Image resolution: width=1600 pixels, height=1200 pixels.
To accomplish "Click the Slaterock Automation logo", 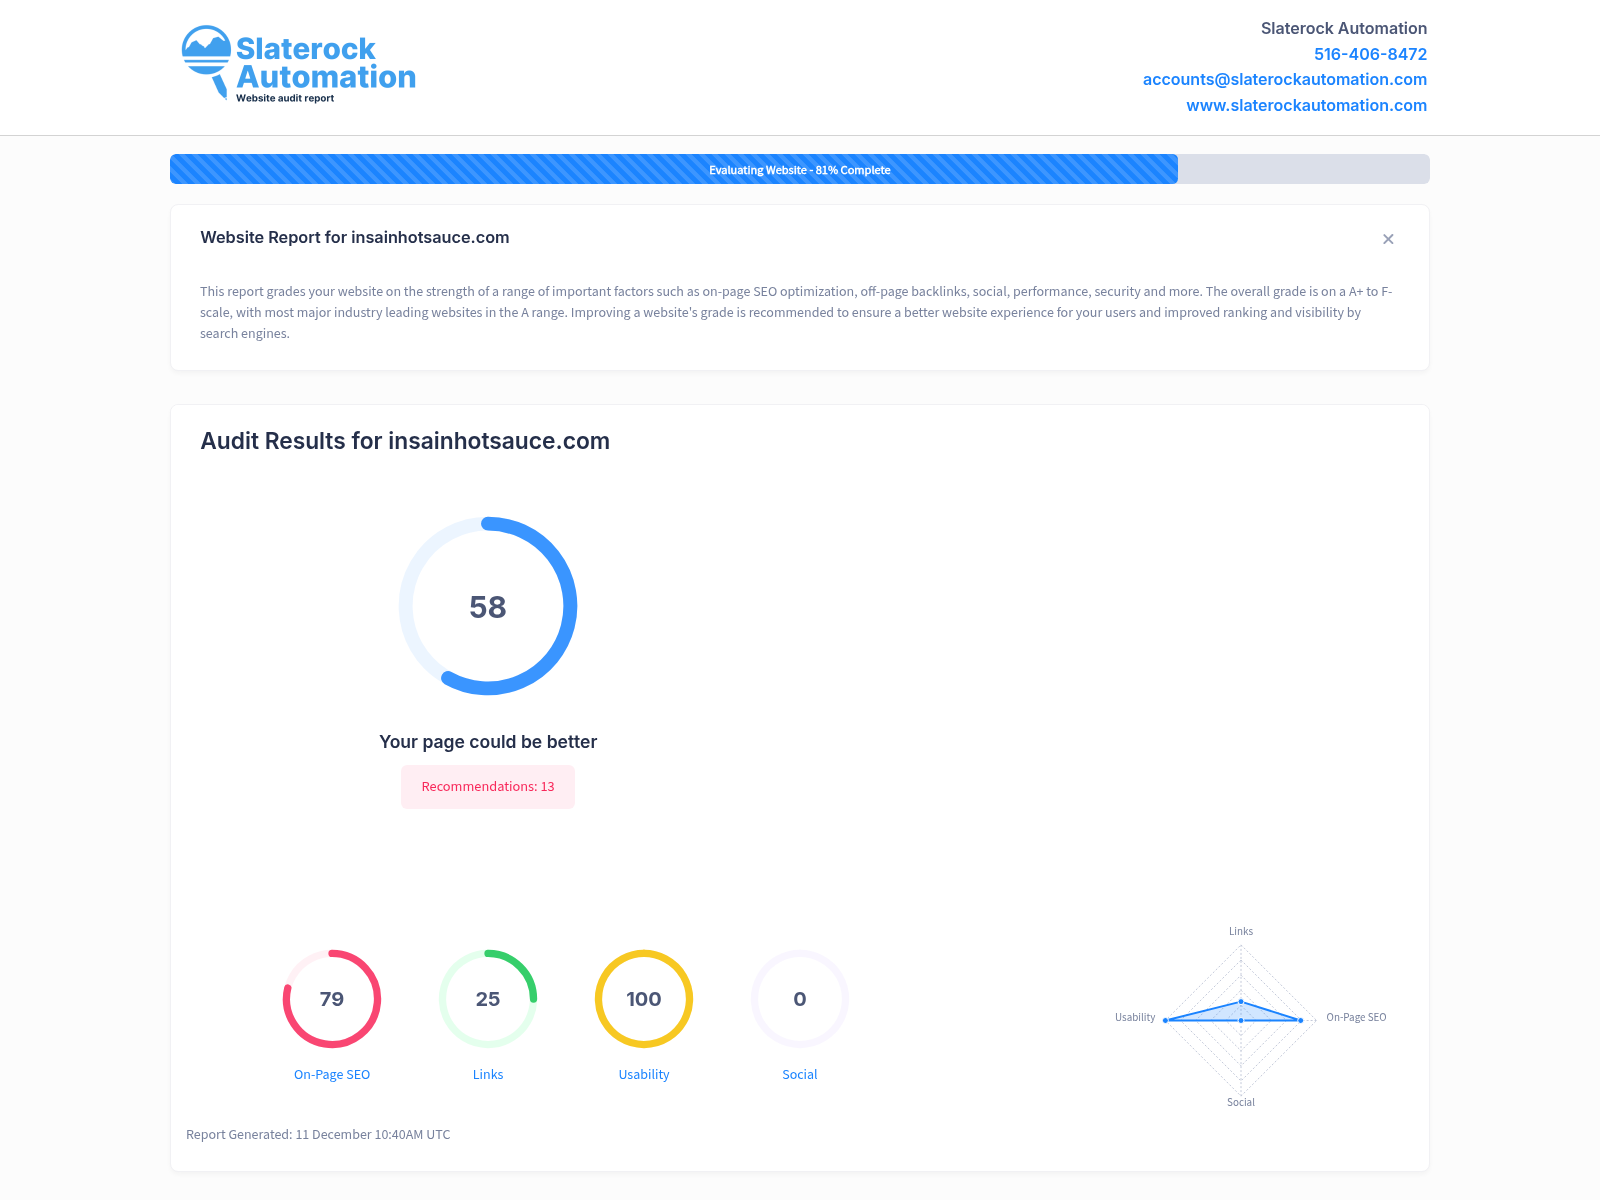I will [x=298, y=64].
